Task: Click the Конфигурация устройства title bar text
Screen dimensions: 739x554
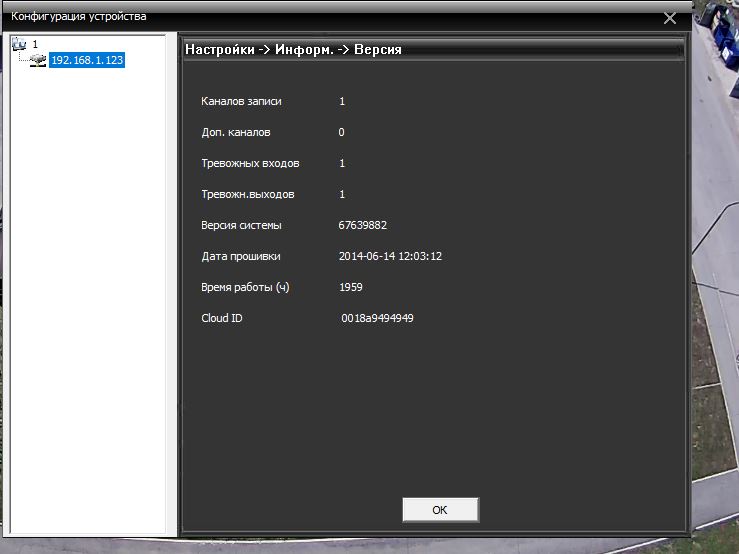Action: pyautogui.click(x=78, y=17)
